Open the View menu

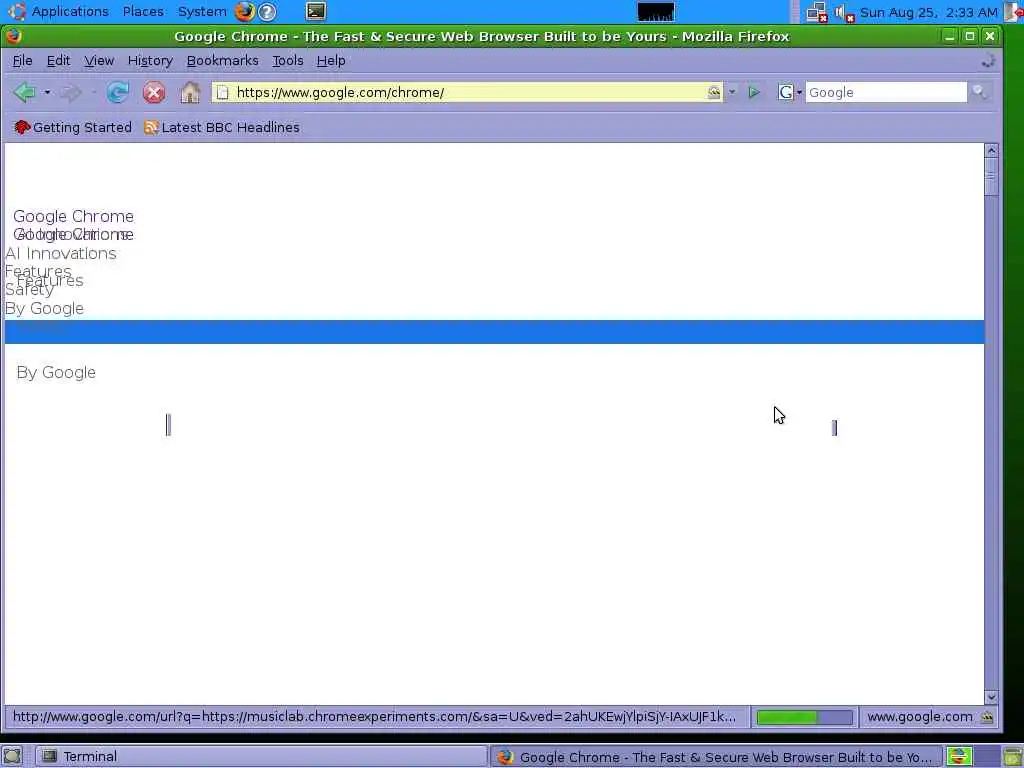[x=99, y=60]
